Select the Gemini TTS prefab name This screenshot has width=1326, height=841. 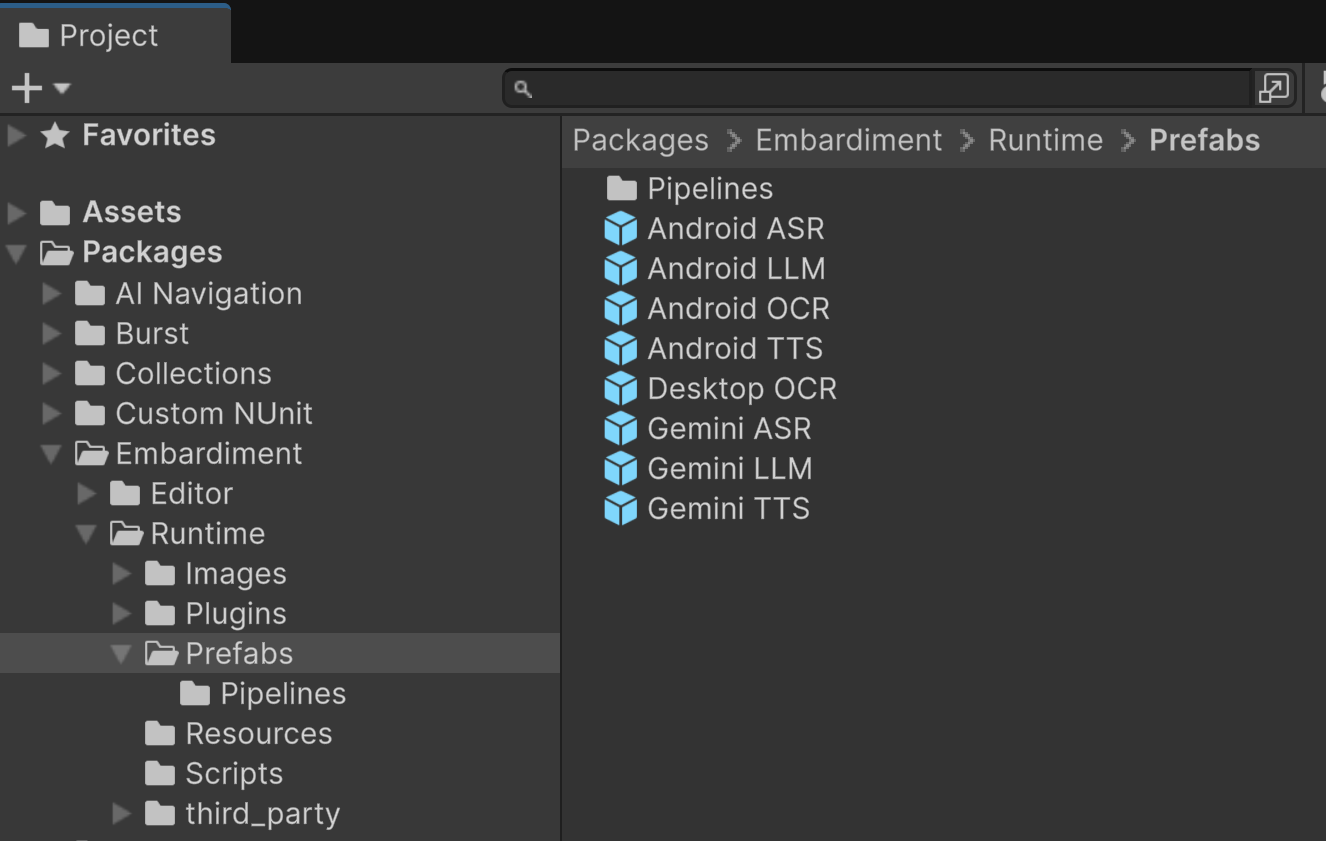728,509
